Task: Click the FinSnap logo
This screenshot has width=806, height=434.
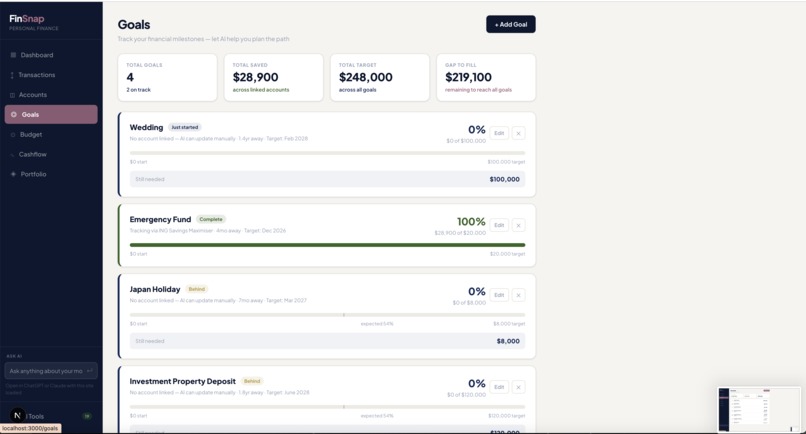Action: pyautogui.click(x=27, y=19)
